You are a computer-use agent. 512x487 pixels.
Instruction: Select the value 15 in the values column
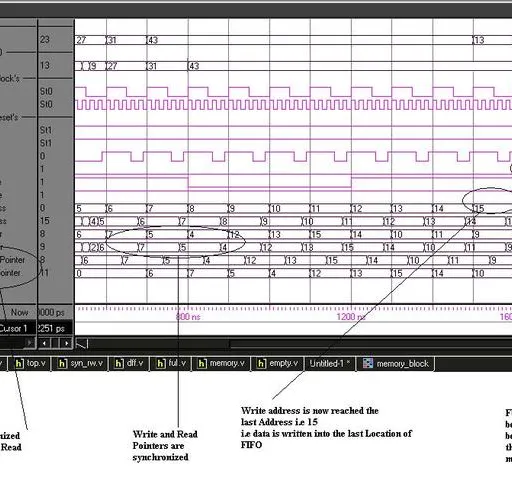pos(45,221)
